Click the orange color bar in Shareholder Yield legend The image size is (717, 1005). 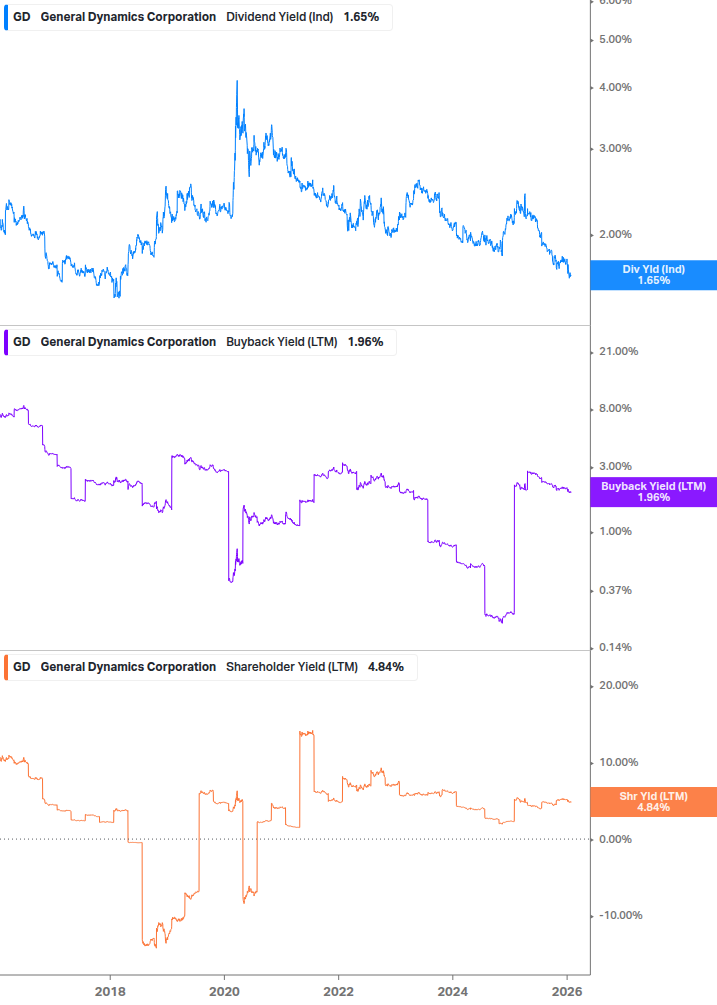pos(6,667)
